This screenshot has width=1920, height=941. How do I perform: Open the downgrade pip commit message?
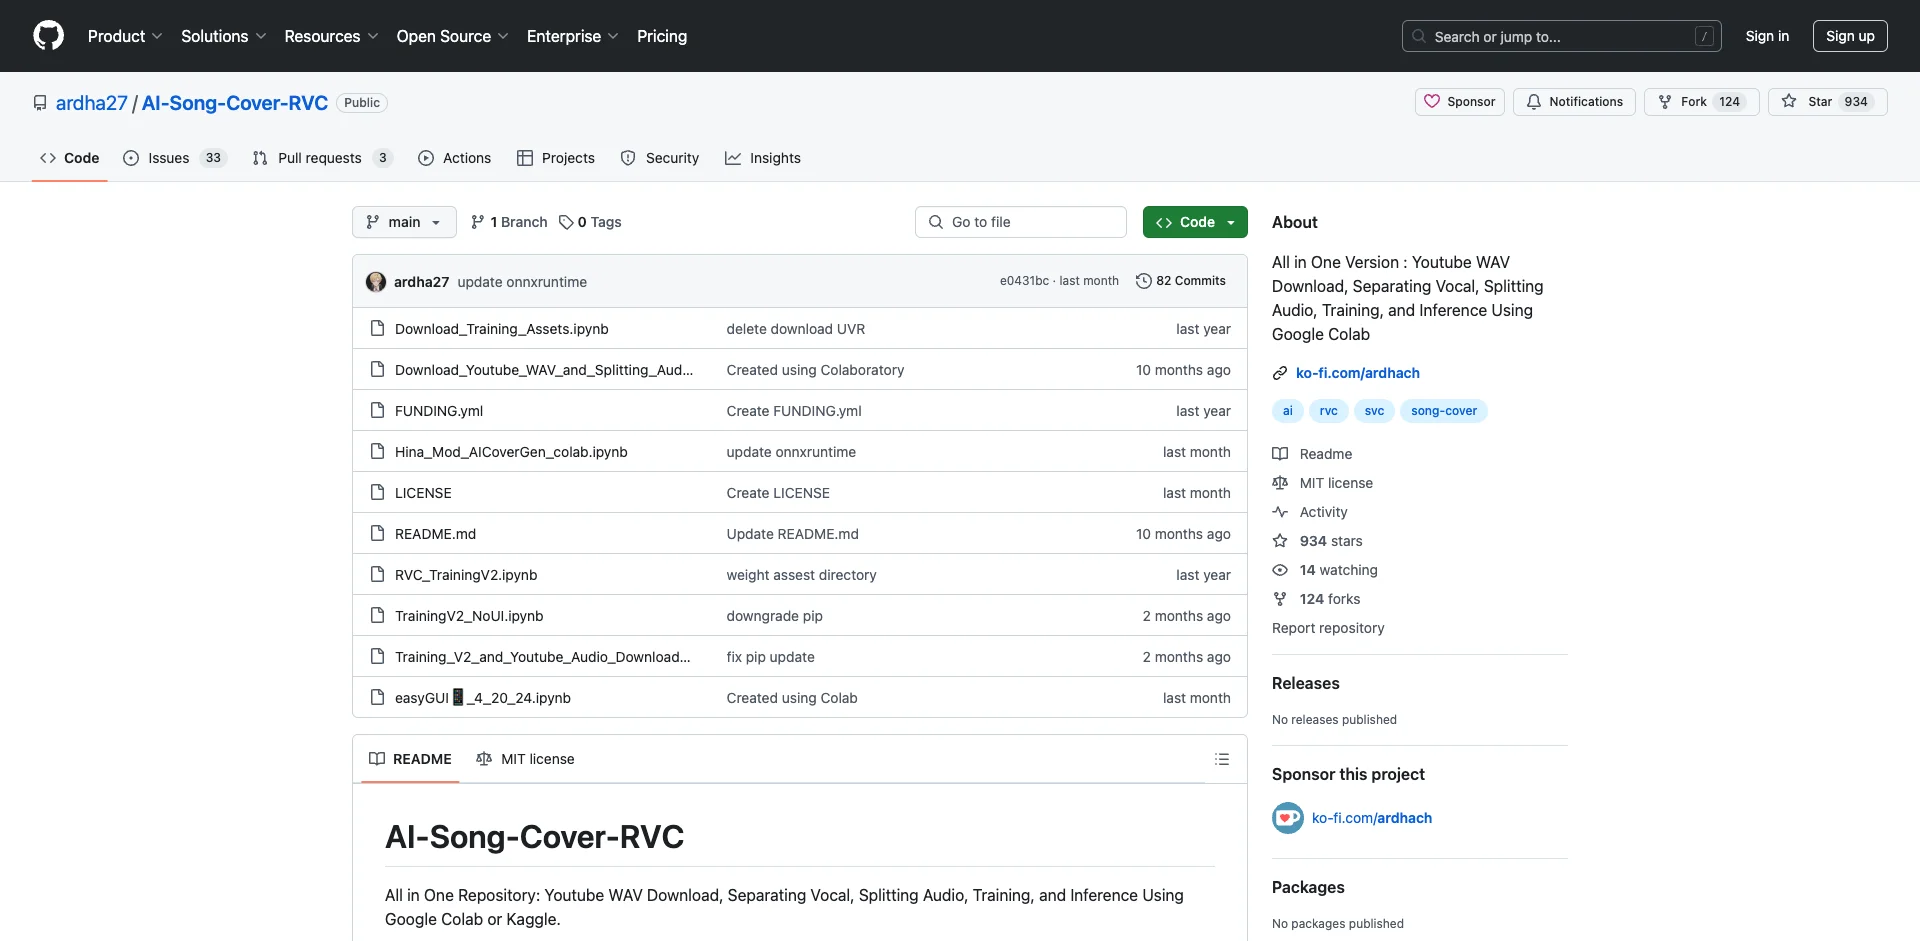pyautogui.click(x=775, y=616)
